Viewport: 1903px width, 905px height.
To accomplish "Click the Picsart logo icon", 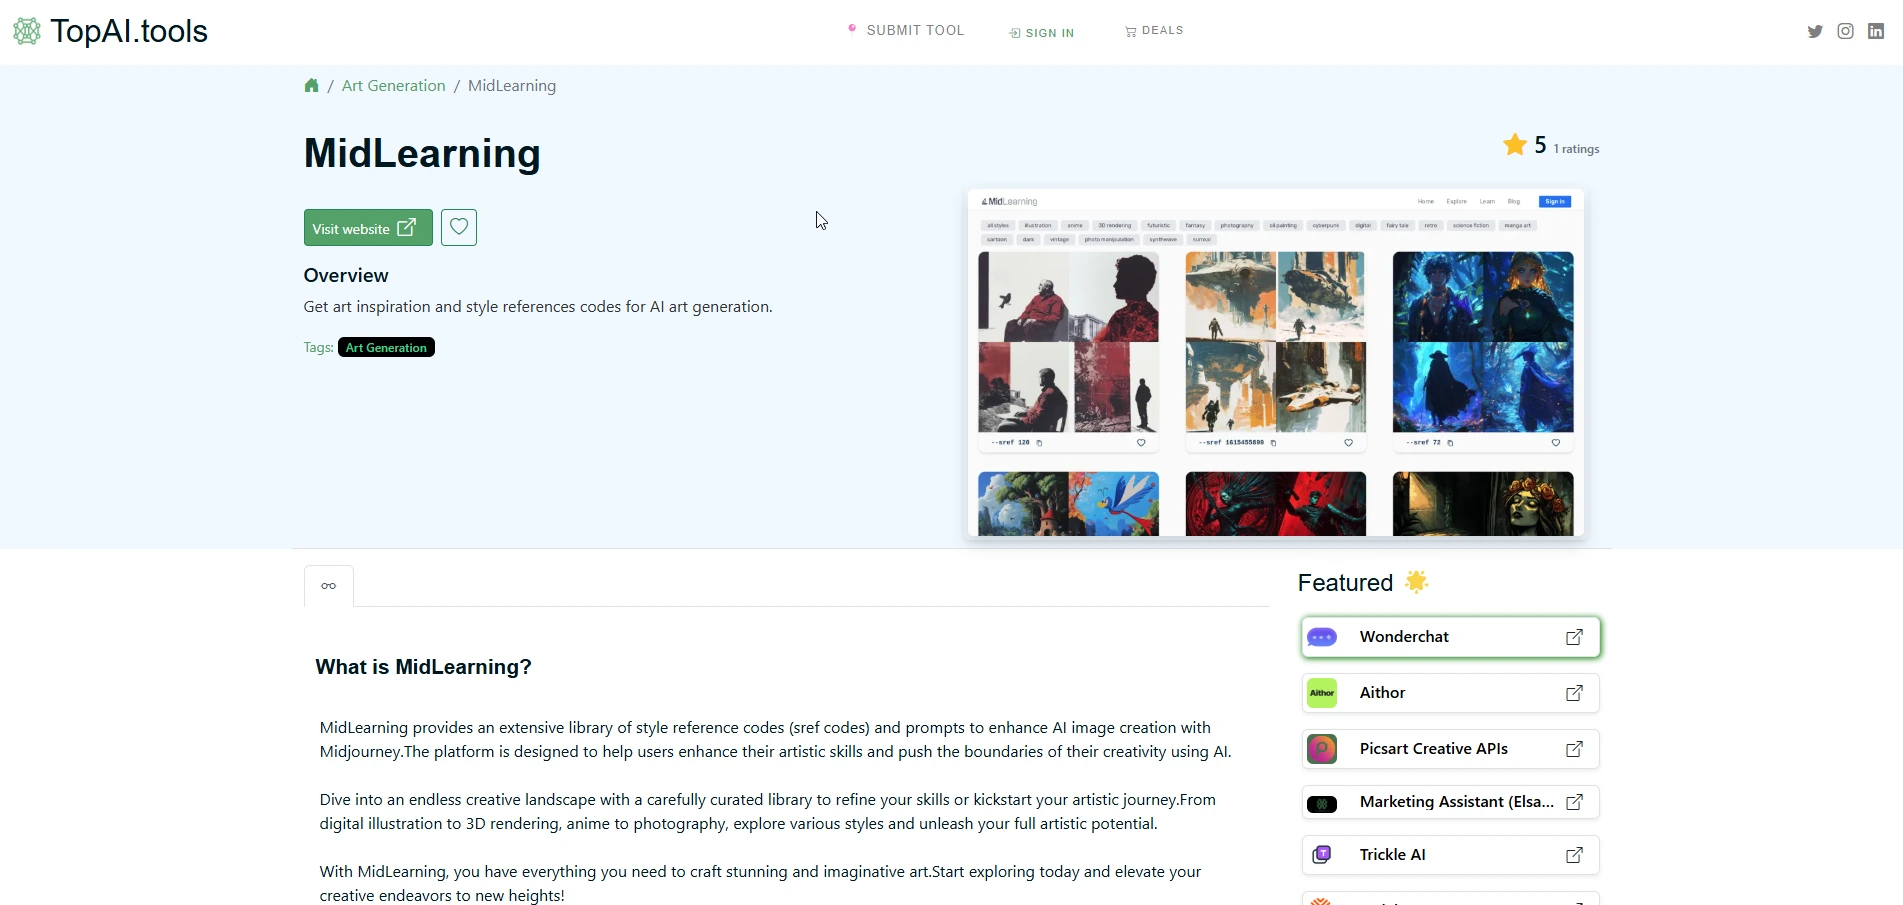I will [1322, 749].
